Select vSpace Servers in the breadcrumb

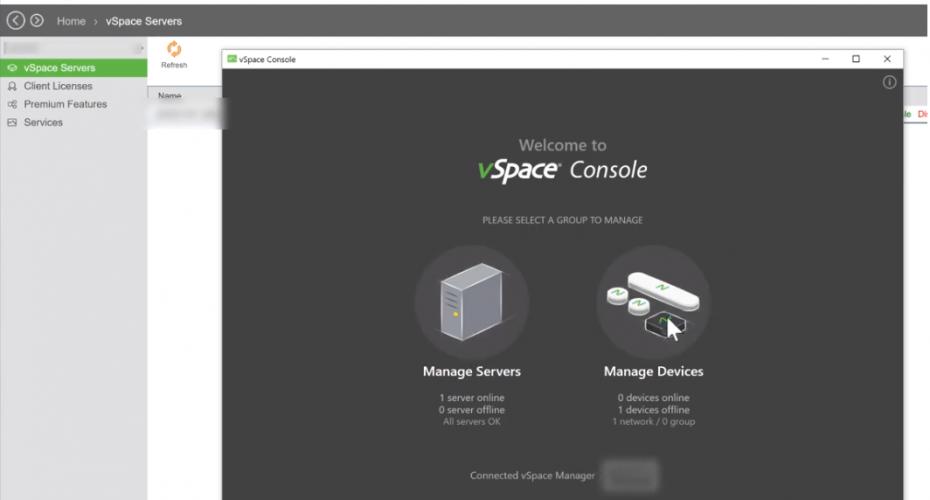[144, 21]
